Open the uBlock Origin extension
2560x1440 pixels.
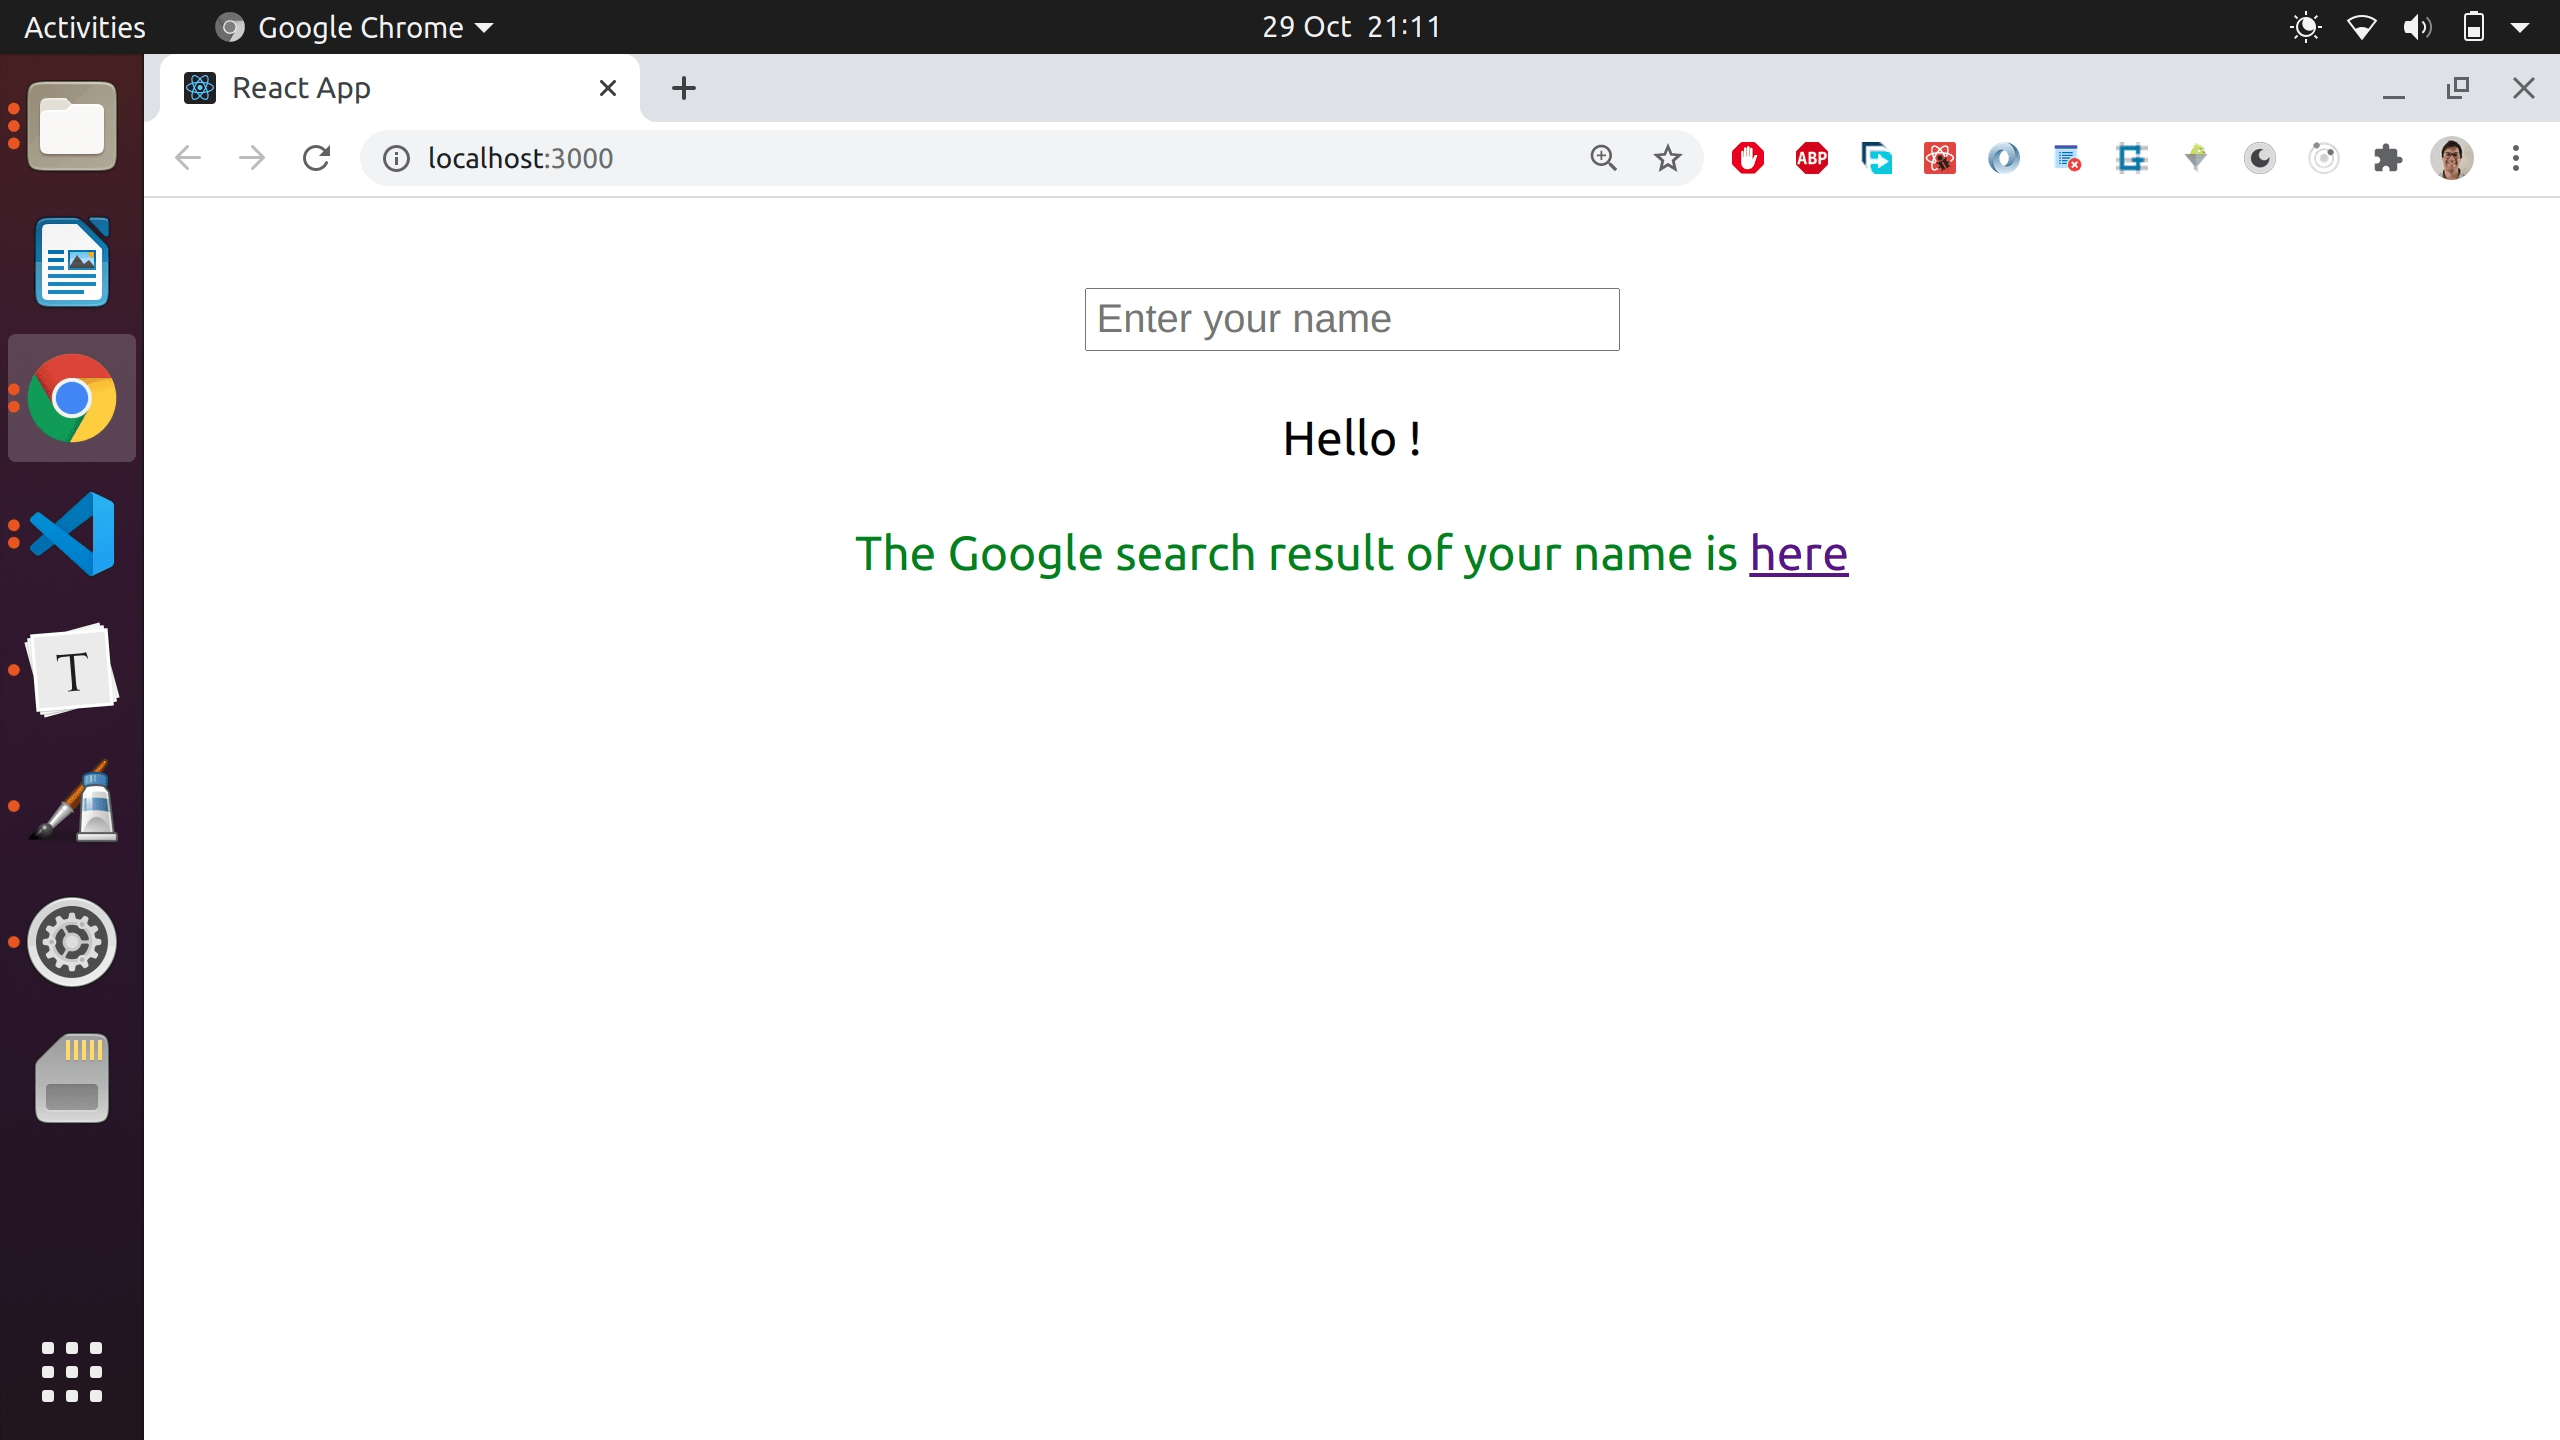[1748, 158]
